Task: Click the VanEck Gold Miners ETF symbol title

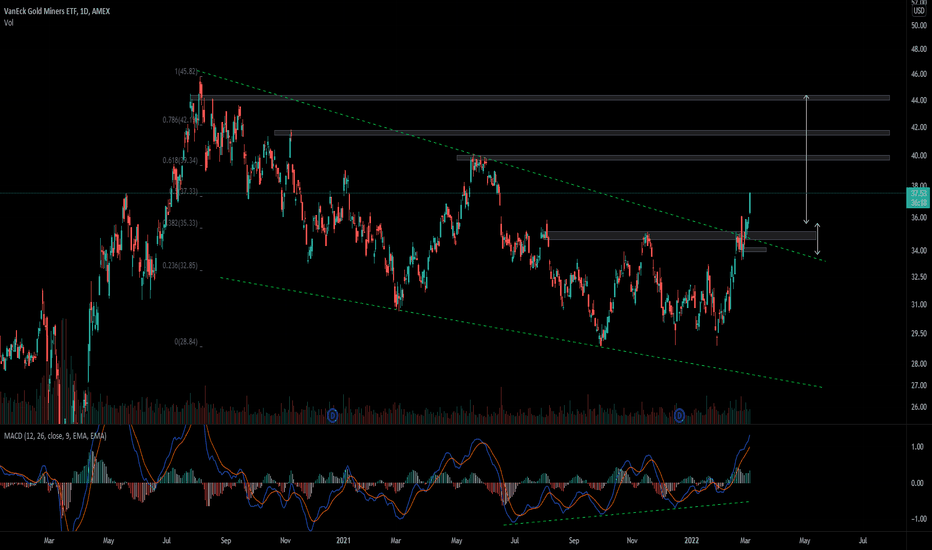Action: click(x=57, y=11)
